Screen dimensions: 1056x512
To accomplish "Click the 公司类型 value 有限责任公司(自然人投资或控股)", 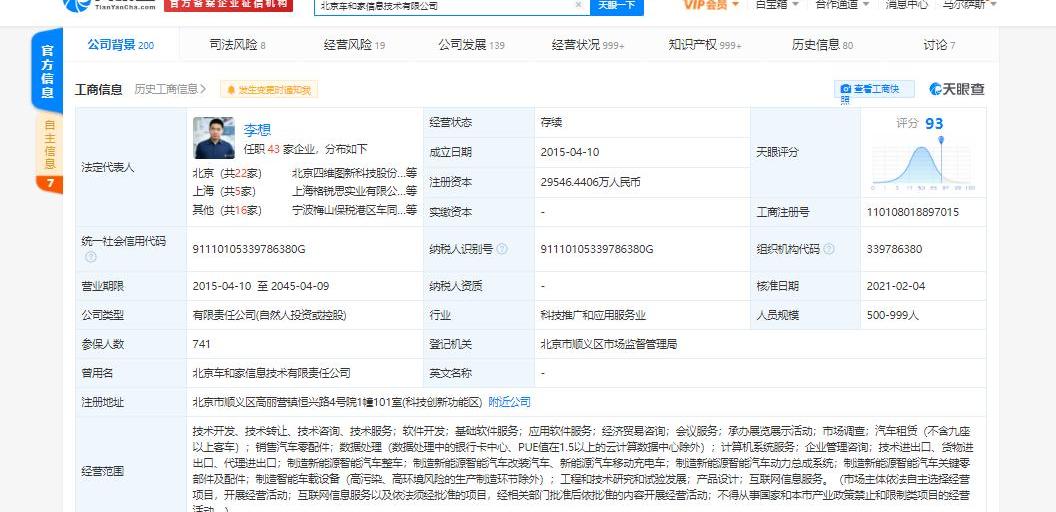I will coord(269,315).
